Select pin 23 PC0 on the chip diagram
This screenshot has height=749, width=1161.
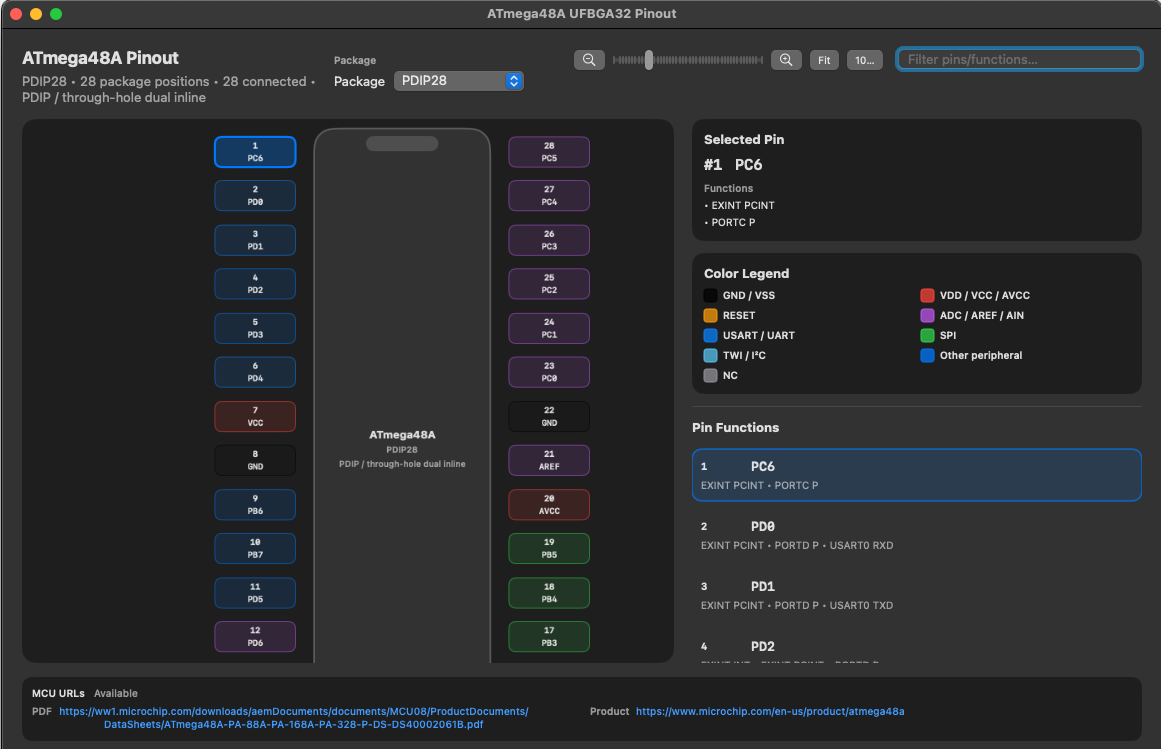click(x=549, y=372)
